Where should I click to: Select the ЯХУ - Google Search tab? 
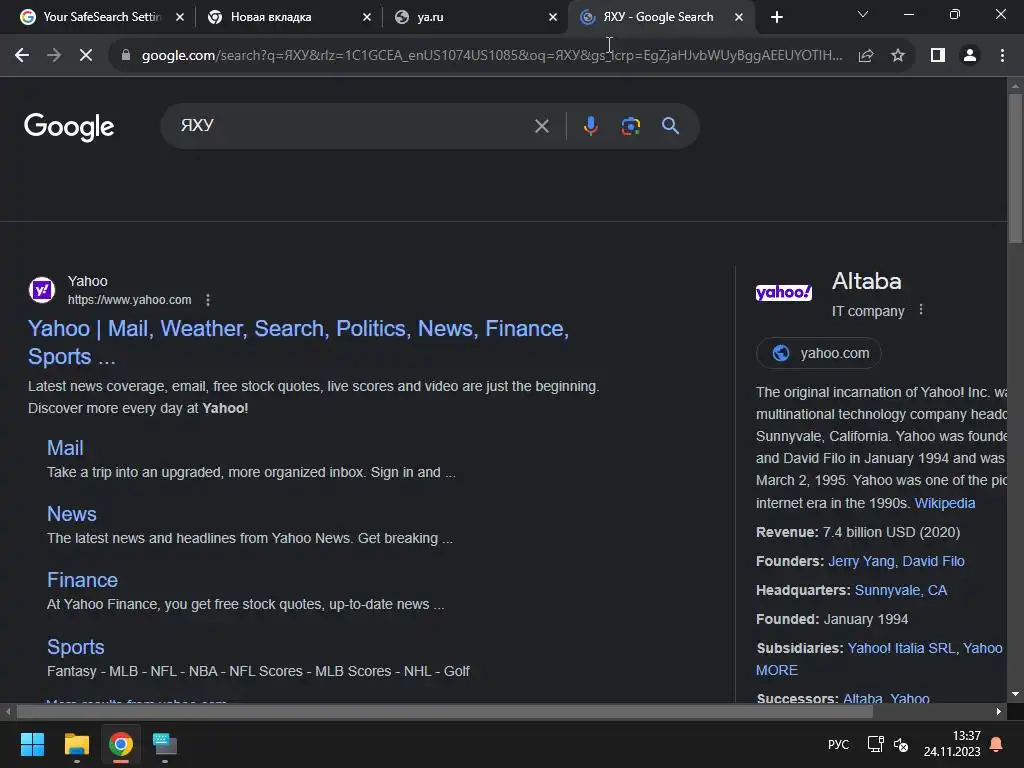[656, 18]
